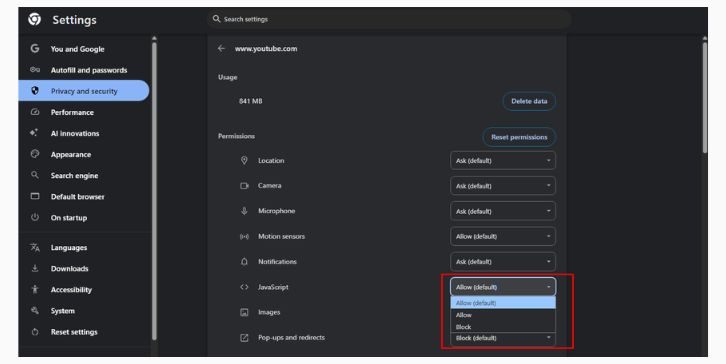Click the AI innovations sparkle icon
The width and height of the screenshot is (726, 364).
[34, 133]
